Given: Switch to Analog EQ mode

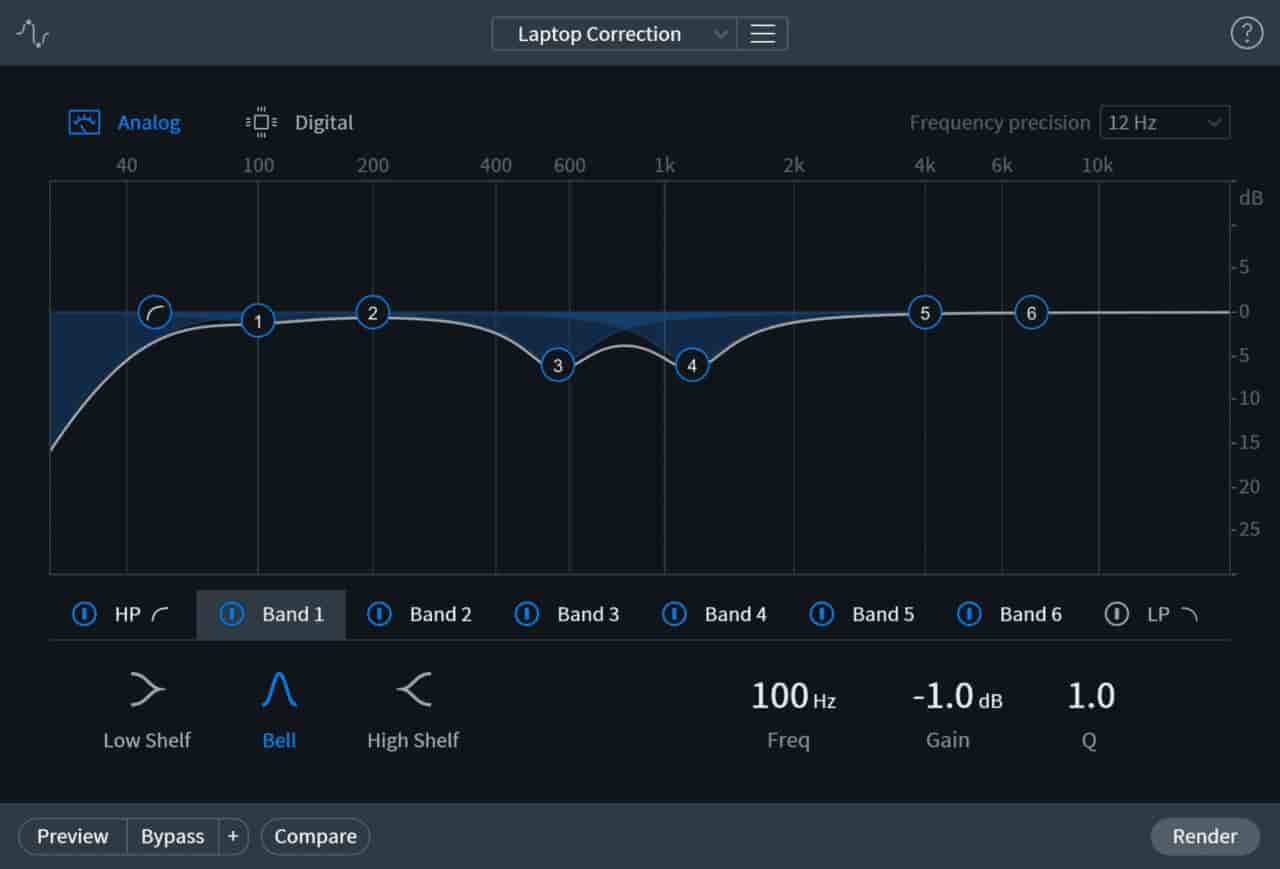Looking at the screenshot, I should (125, 123).
